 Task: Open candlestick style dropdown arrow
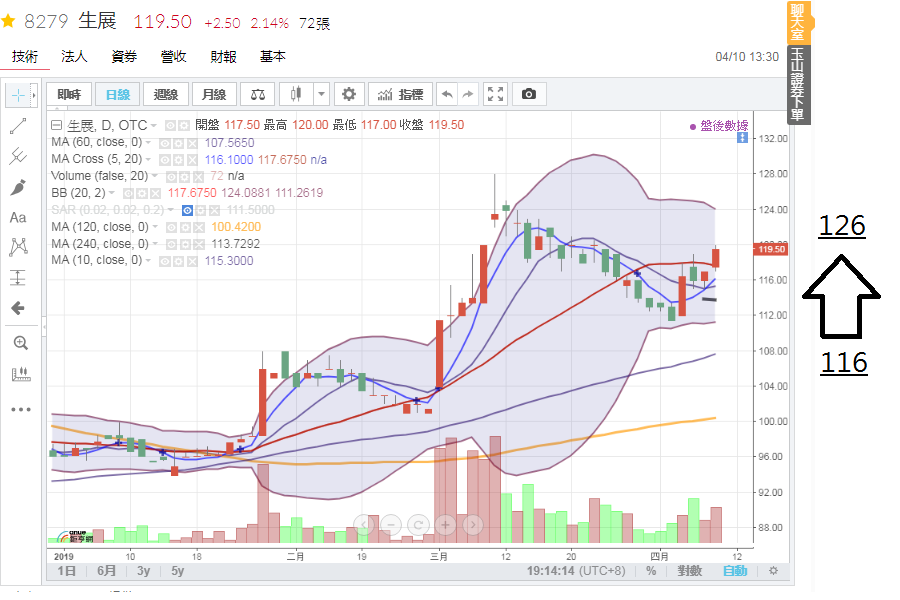coord(321,94)
